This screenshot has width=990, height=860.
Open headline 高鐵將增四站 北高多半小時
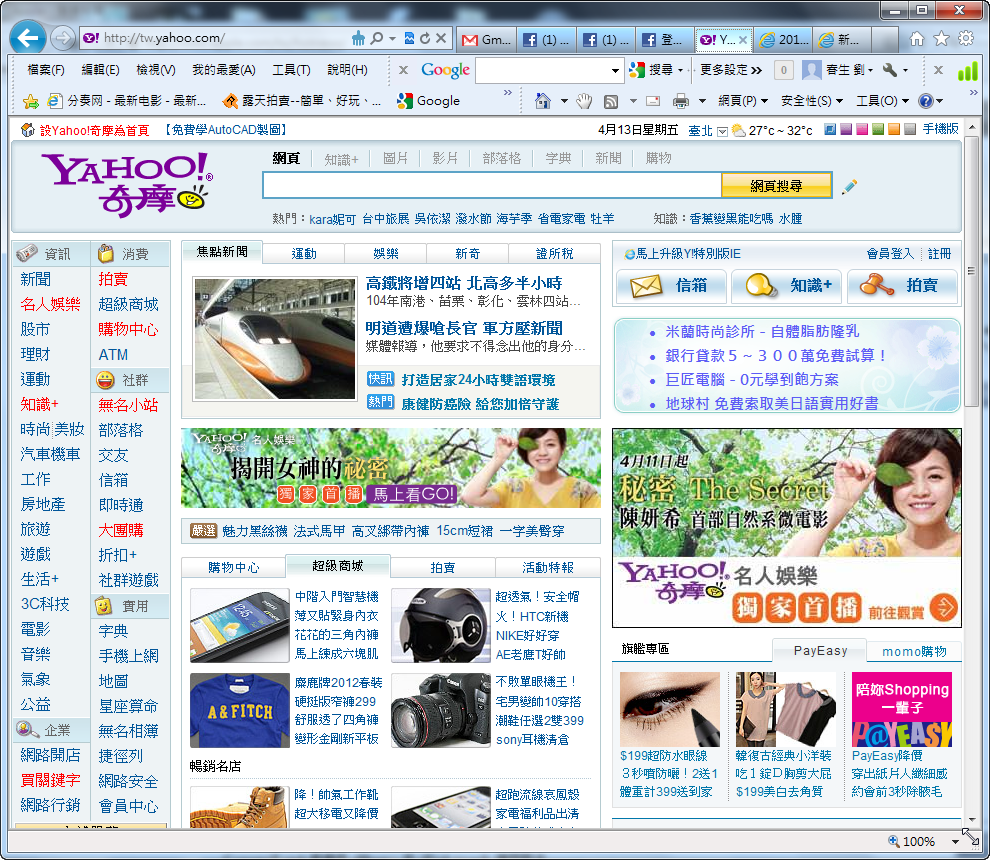pyautogui.click(x=463, y=282)
